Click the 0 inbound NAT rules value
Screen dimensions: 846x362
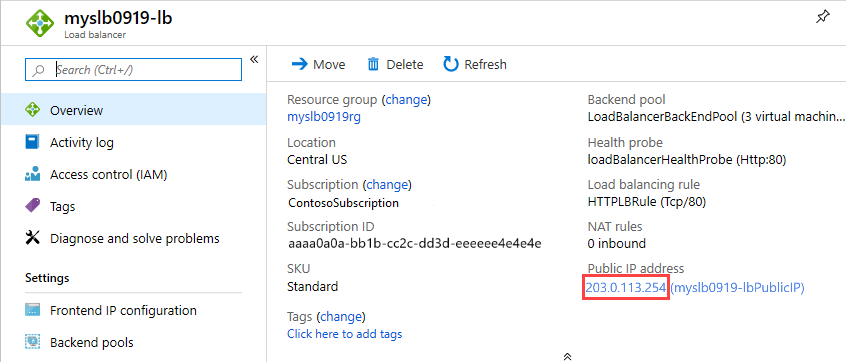tap(617, 243)
